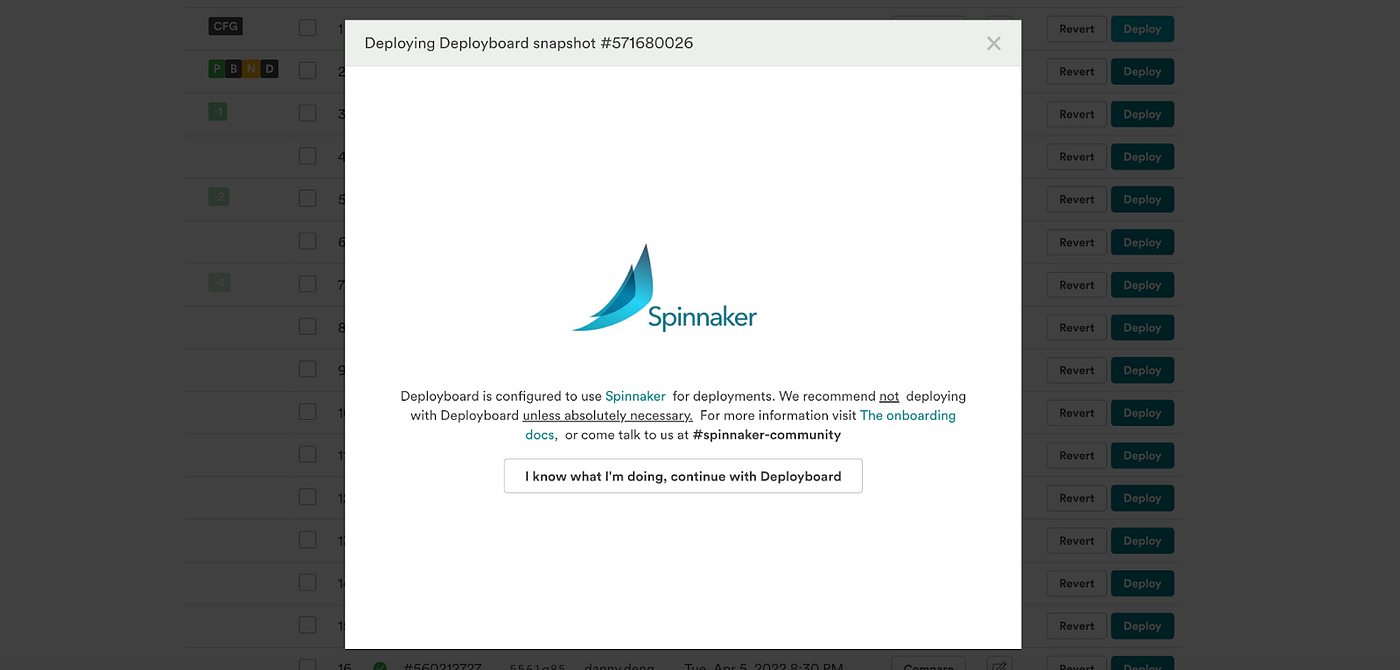The image size is (1400, 670).
Task: Revert the row 2 snapshot
Action: (1077, 71)
